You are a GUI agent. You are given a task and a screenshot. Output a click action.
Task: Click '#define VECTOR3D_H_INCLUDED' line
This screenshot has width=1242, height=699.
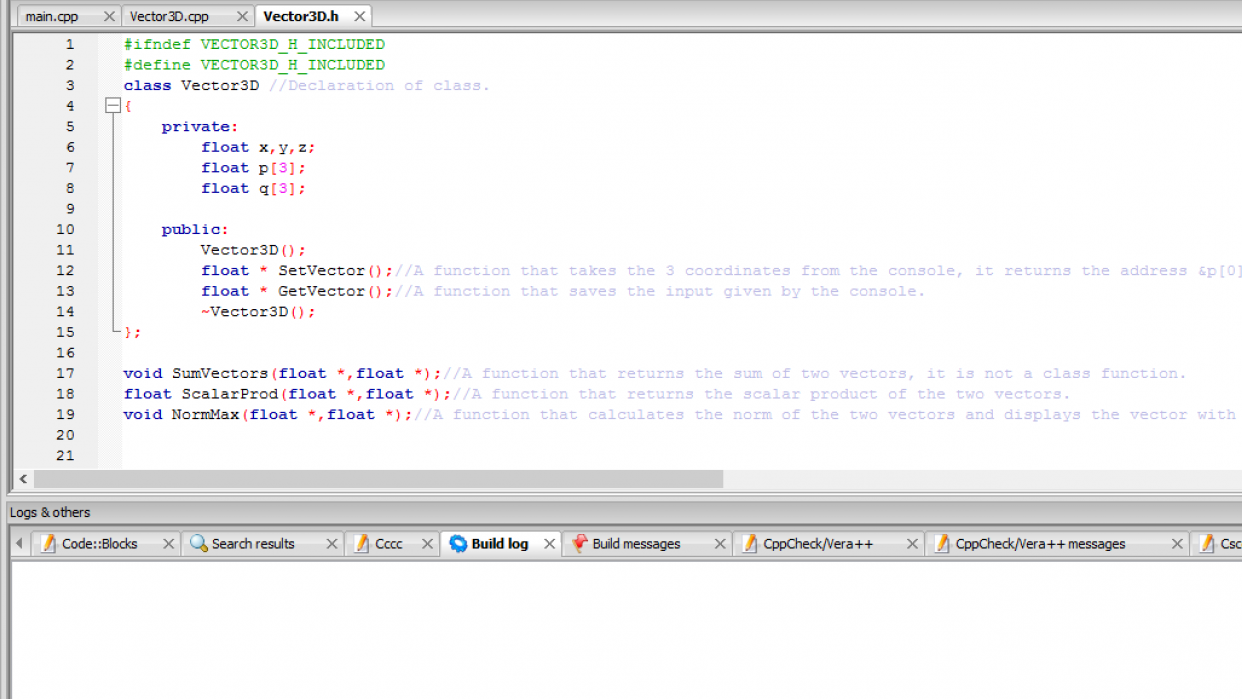[254, 65]
